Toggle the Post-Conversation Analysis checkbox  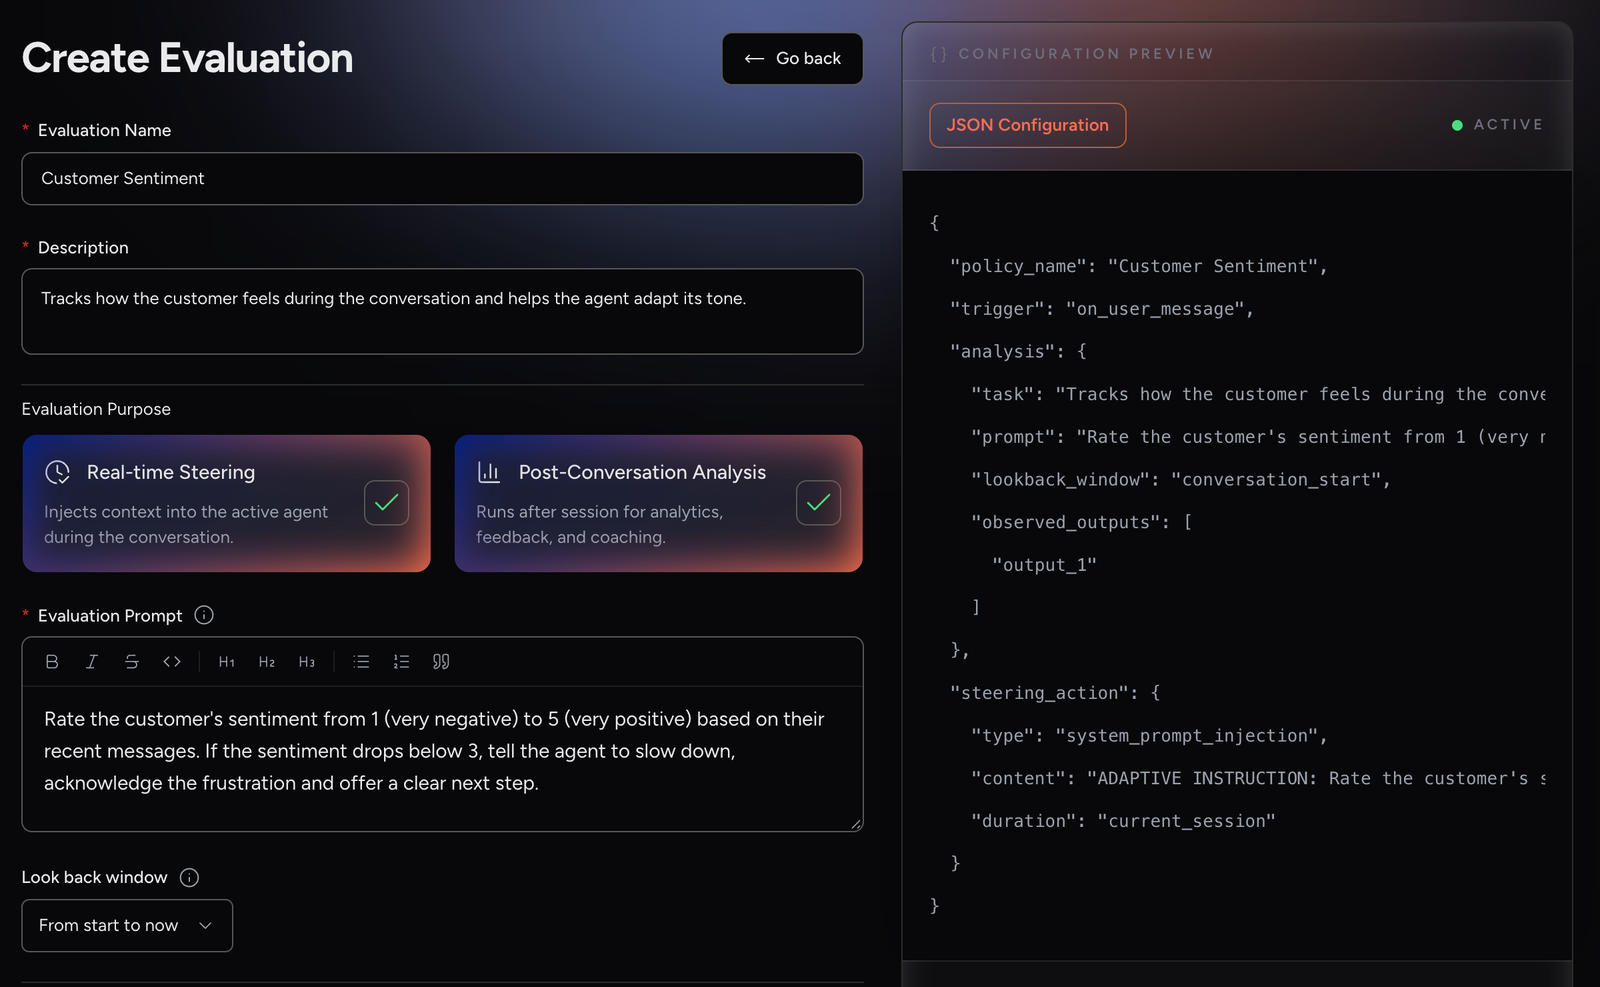click(x=818, y=502)
